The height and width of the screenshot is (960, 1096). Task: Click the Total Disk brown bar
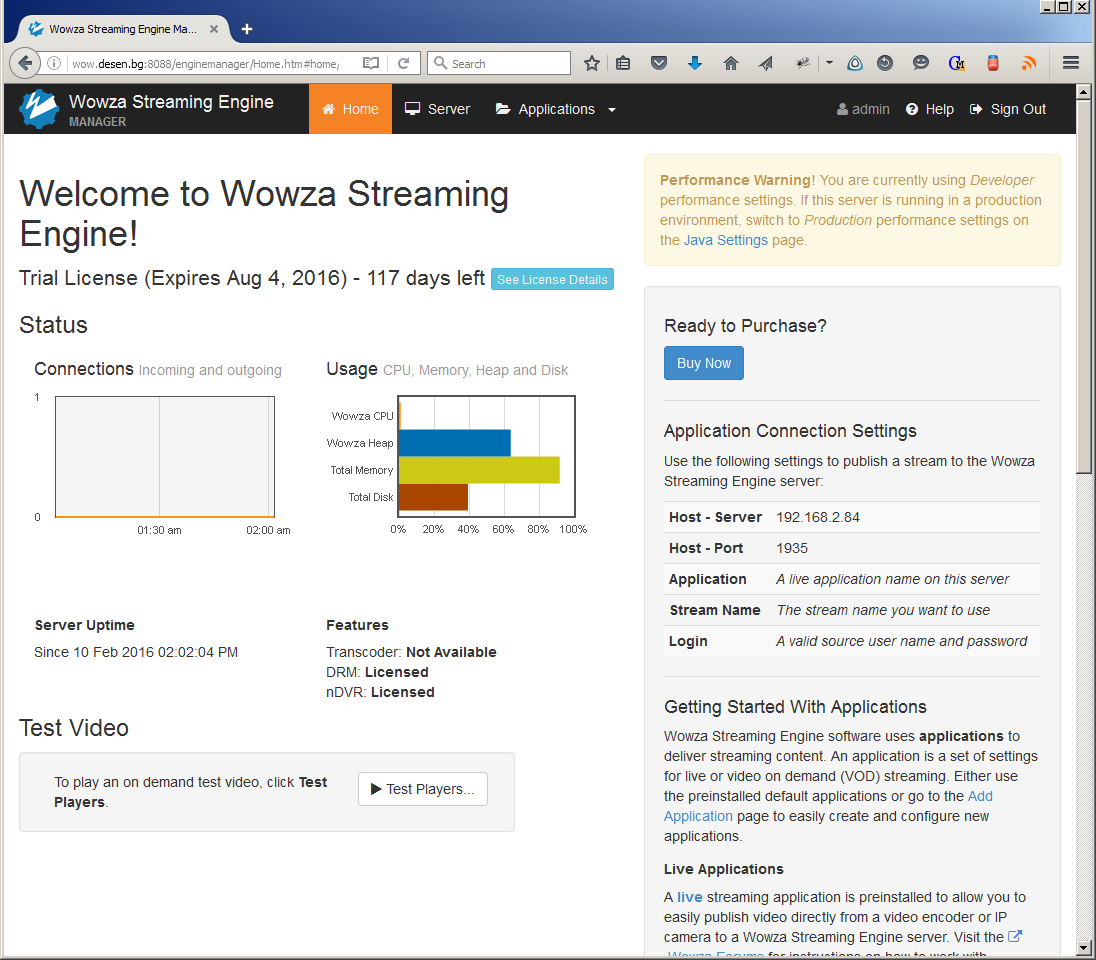(x=433, y=496)
